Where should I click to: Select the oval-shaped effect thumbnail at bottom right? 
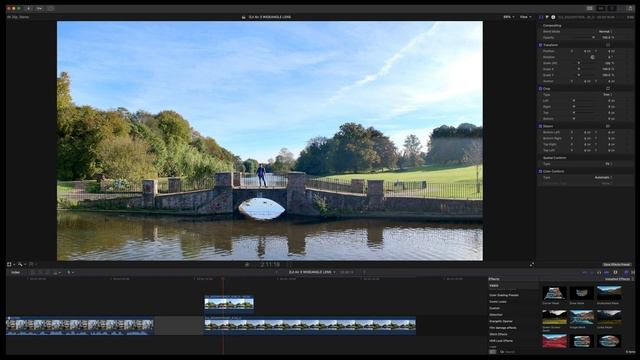(x=609, y=341)
